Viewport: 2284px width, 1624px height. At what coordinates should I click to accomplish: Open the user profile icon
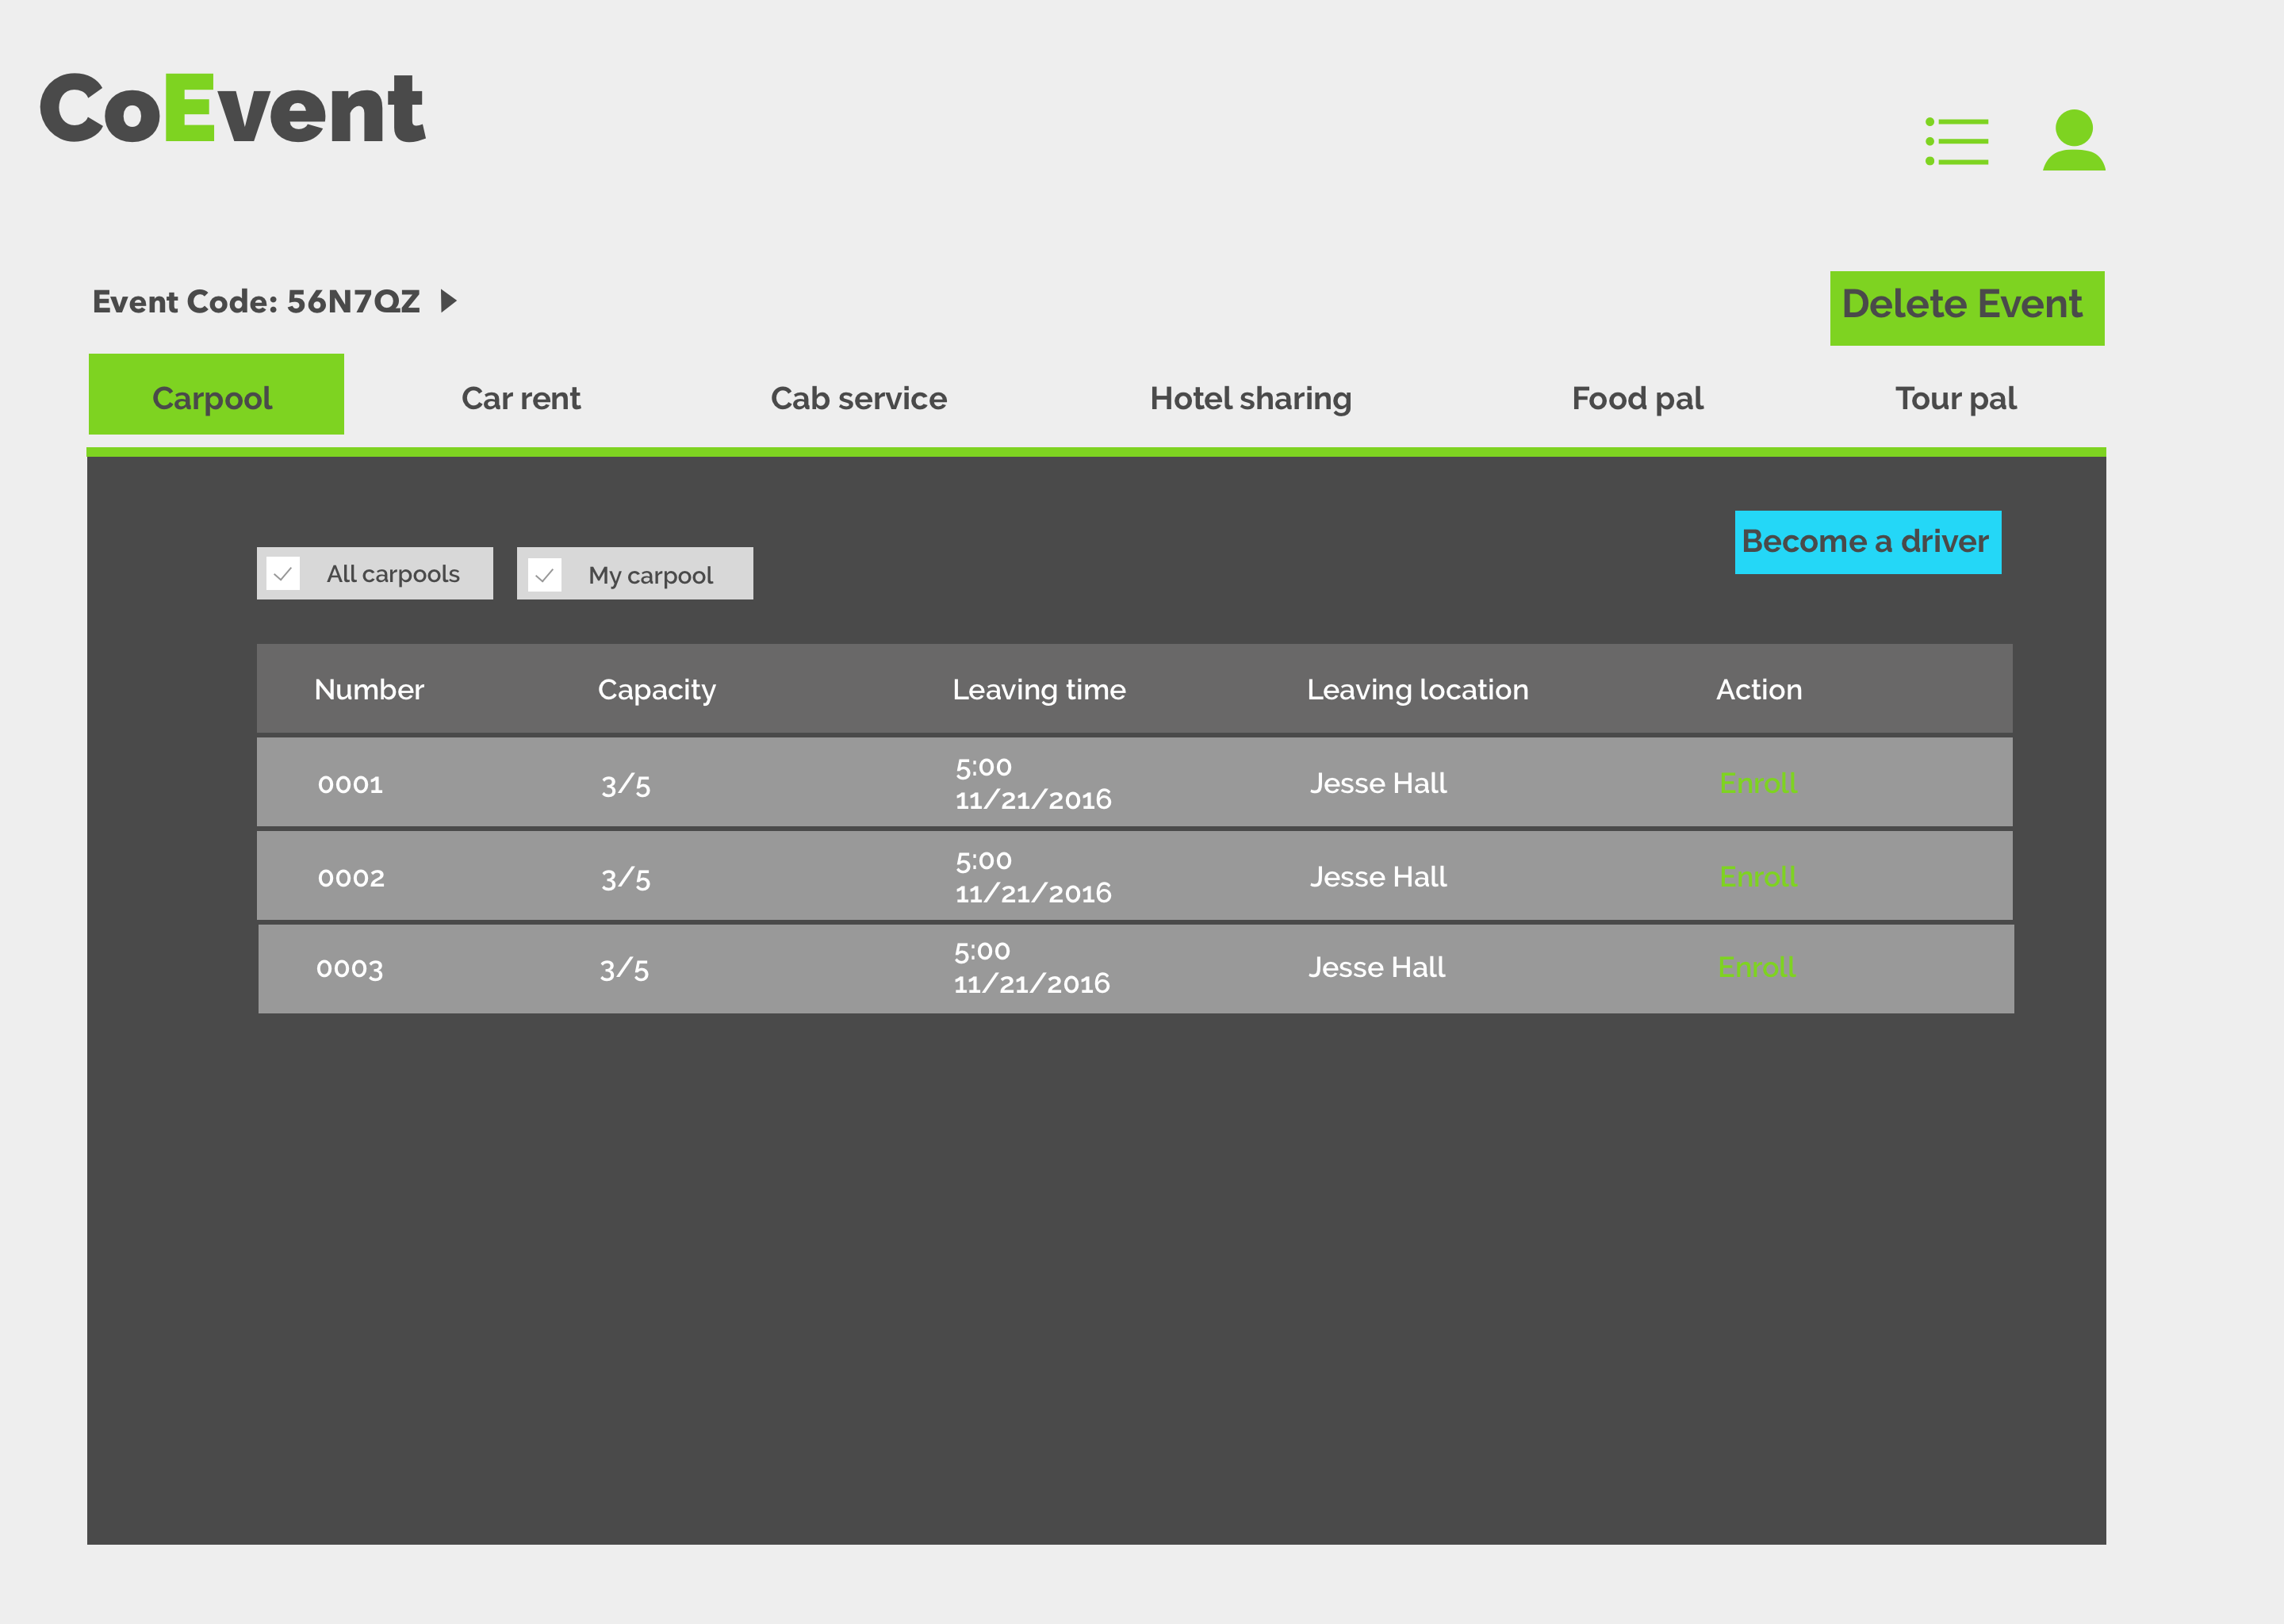[2073, 140]
